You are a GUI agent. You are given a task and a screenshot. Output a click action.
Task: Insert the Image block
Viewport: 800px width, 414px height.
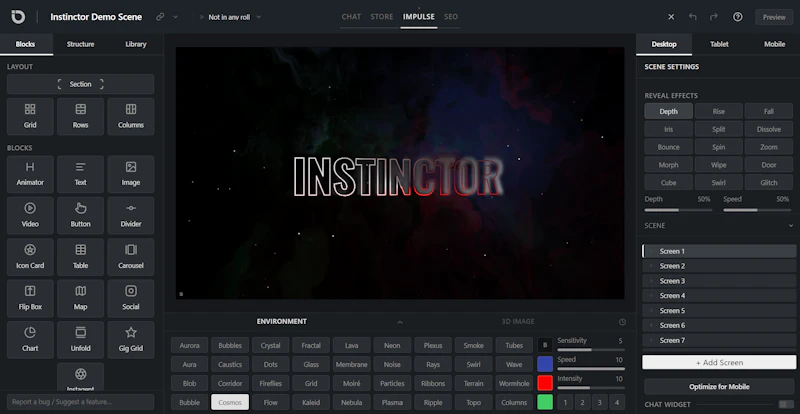click(131, 174)
